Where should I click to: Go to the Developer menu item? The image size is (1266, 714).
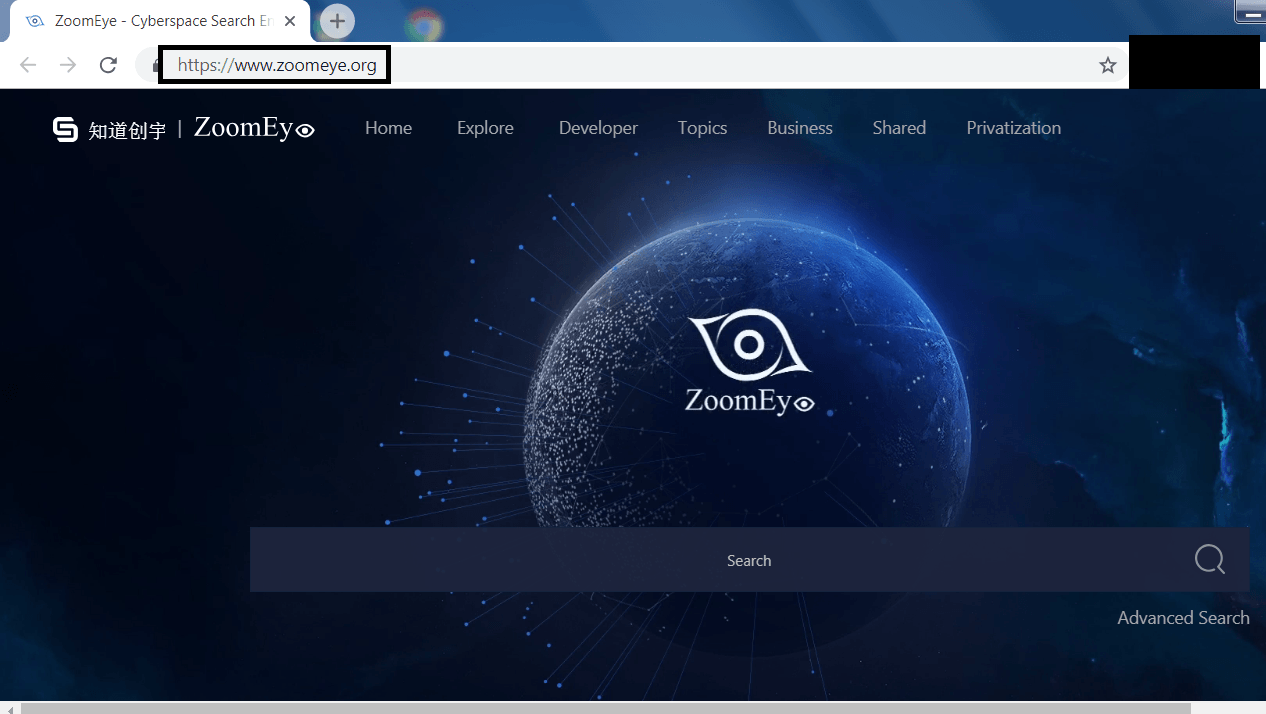(598, 128)
